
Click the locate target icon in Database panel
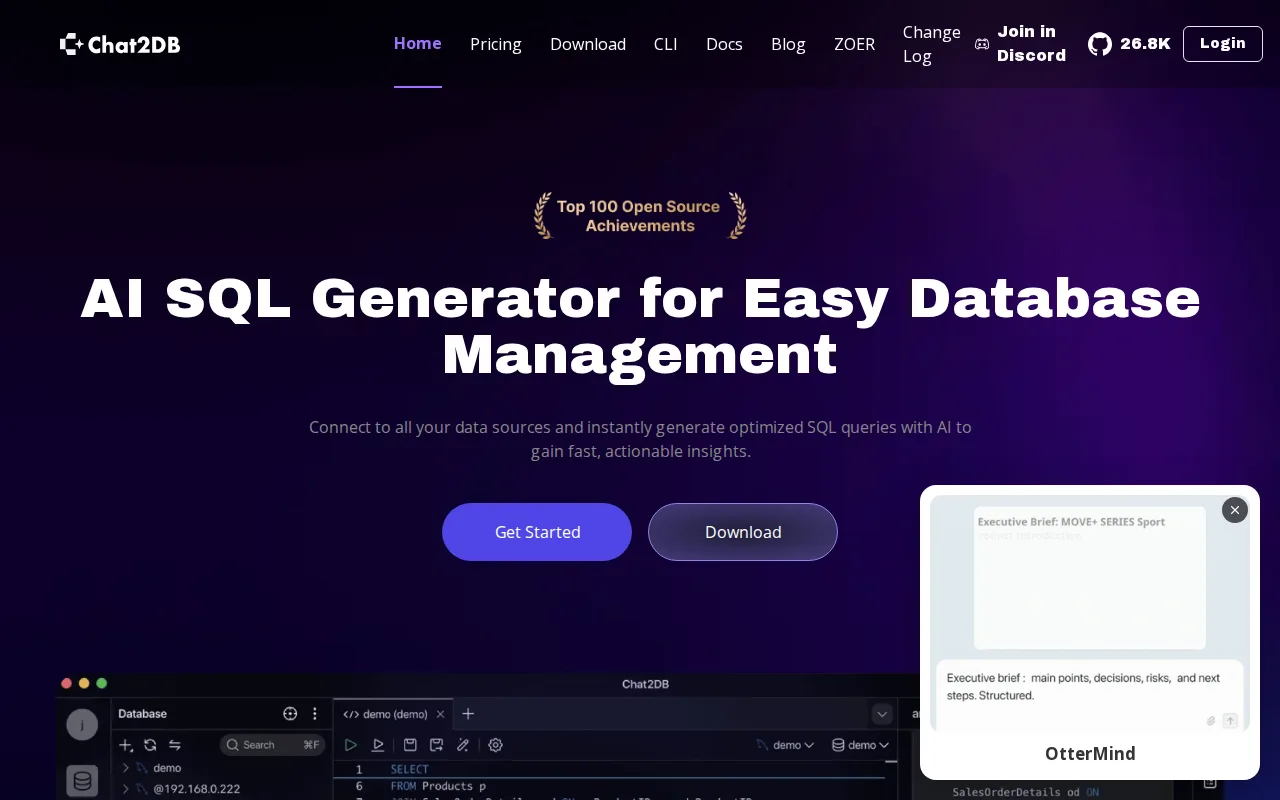[x=290, y=714]
